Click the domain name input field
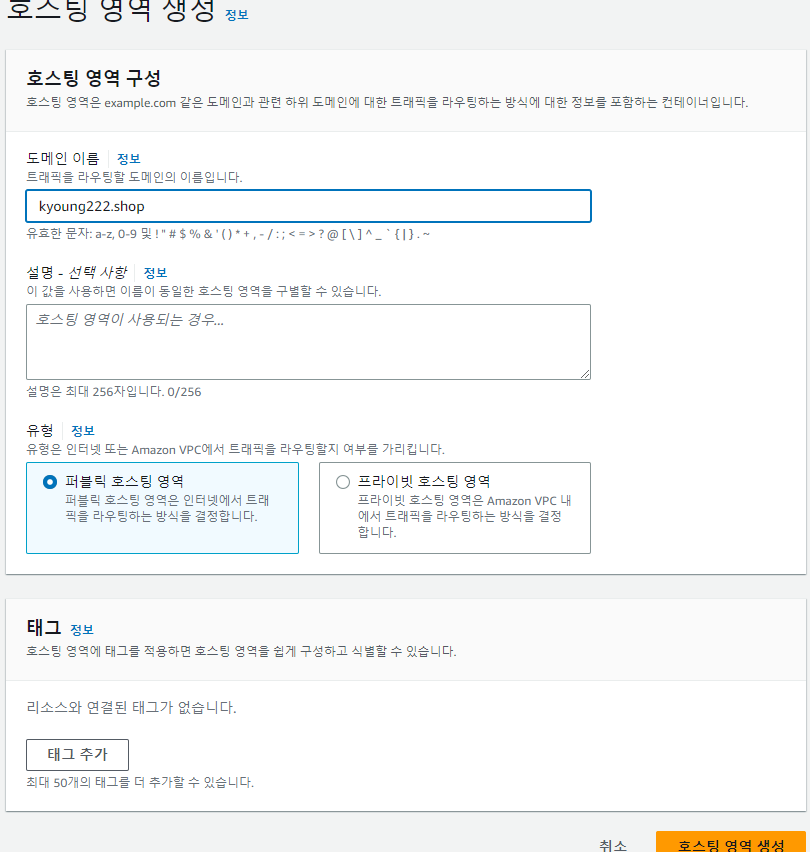The image size is (810, 852). [x=309, y=206]
